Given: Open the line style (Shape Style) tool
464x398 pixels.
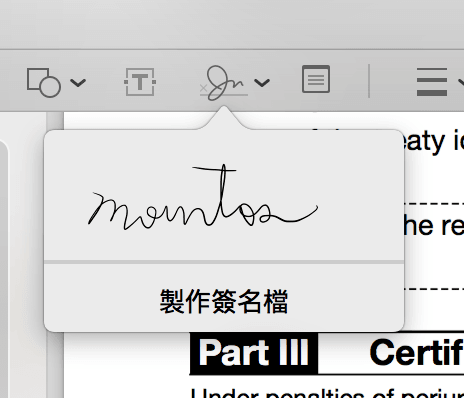Looking at the screenshot, I should coord(432,82).
